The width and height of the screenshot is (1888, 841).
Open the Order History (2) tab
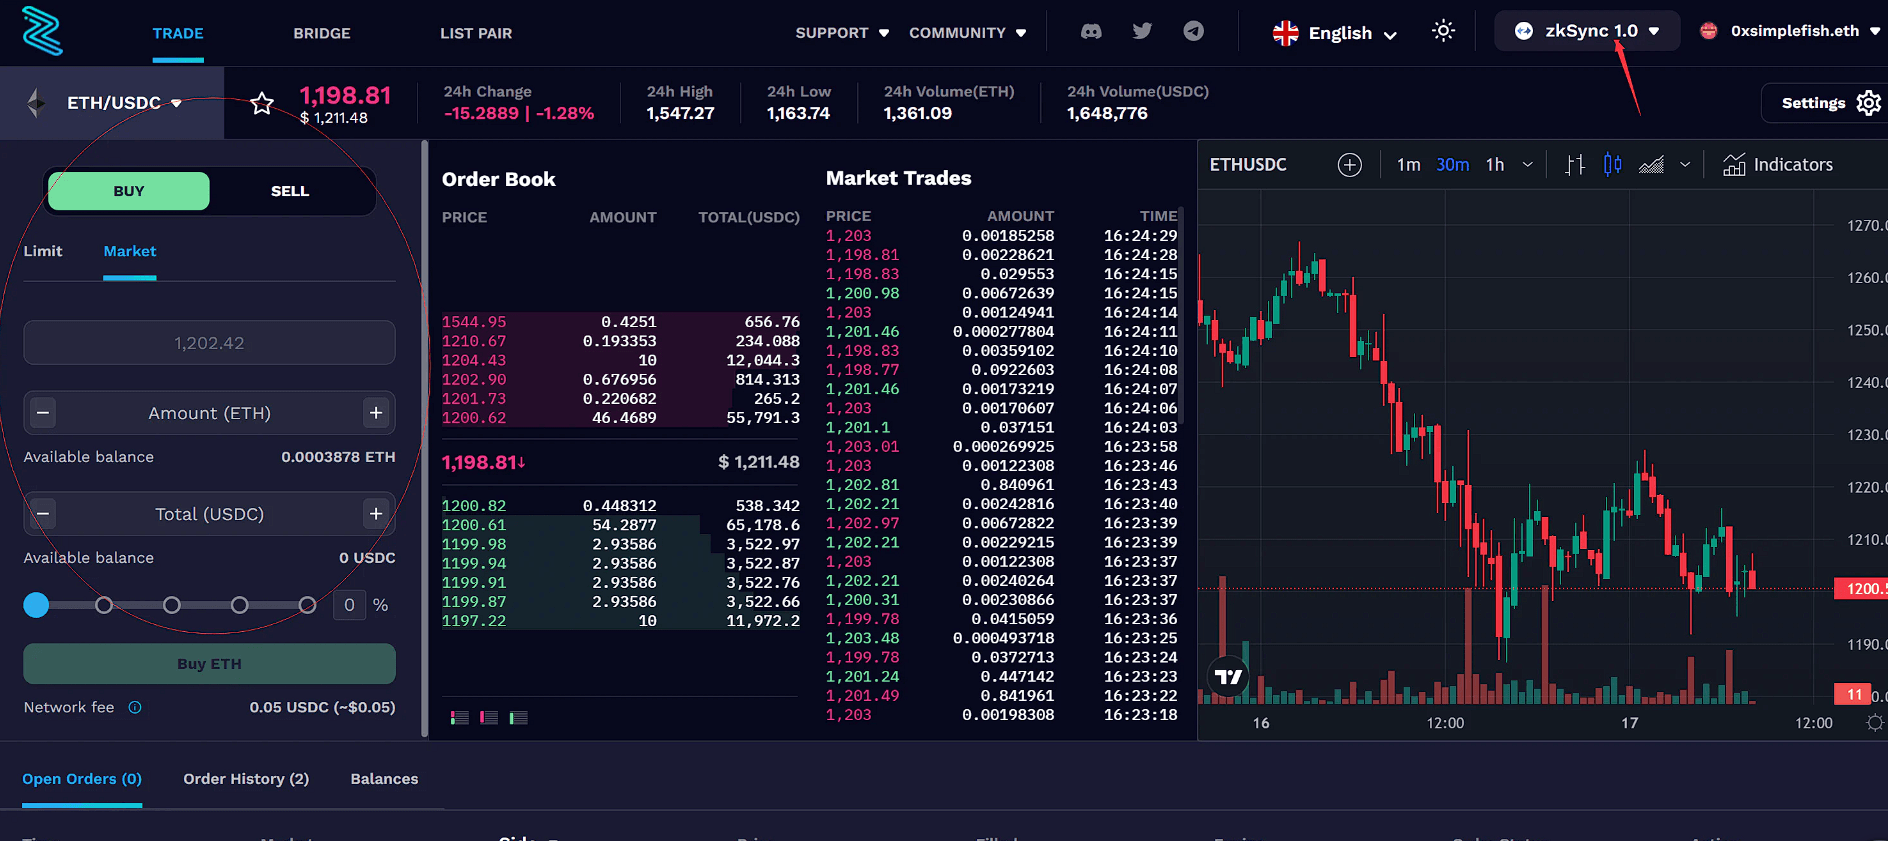click(246, 779)
